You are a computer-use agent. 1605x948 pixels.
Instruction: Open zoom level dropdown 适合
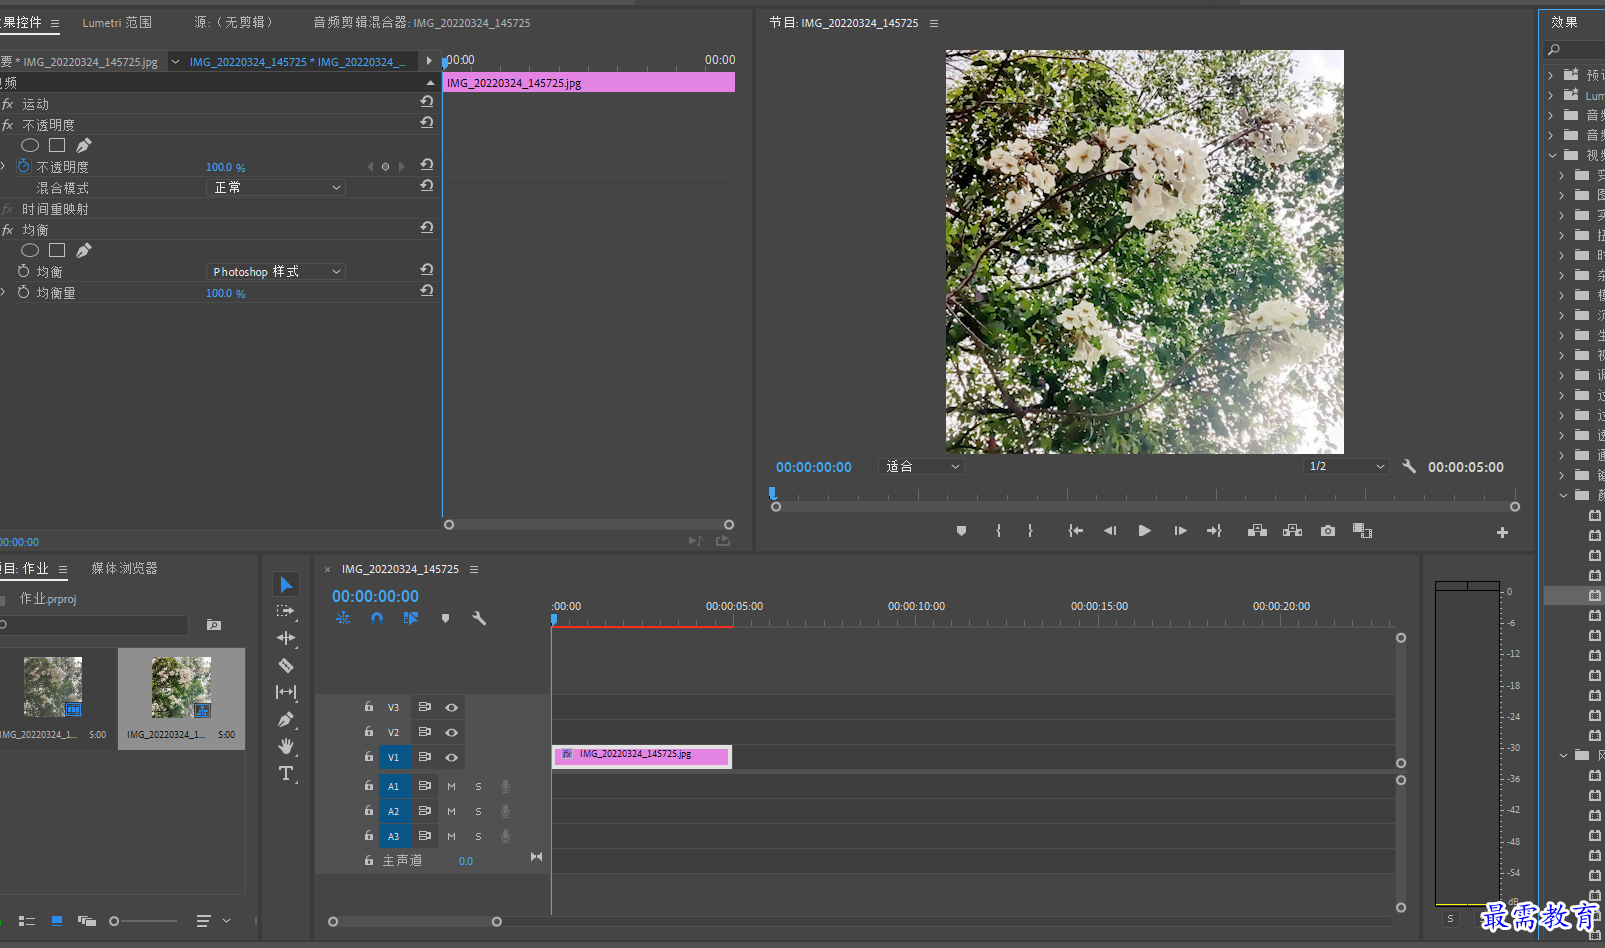921,466
